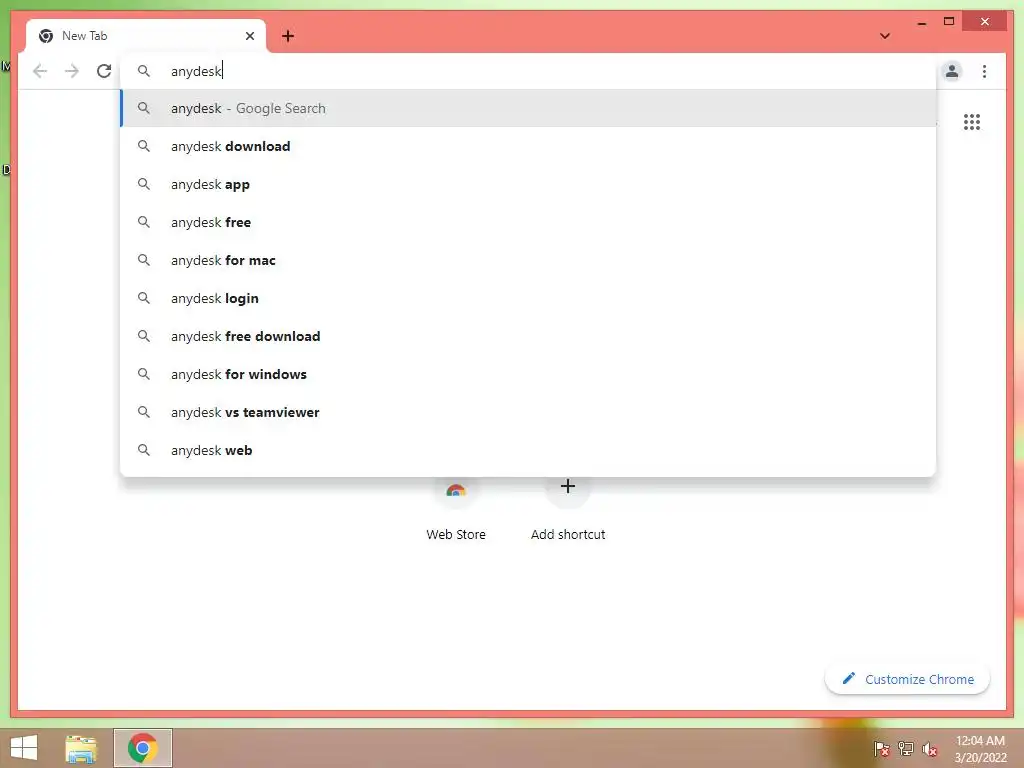1024x768 pixels.
Task: Open a new tab with plus button
Action: [288, 36]
